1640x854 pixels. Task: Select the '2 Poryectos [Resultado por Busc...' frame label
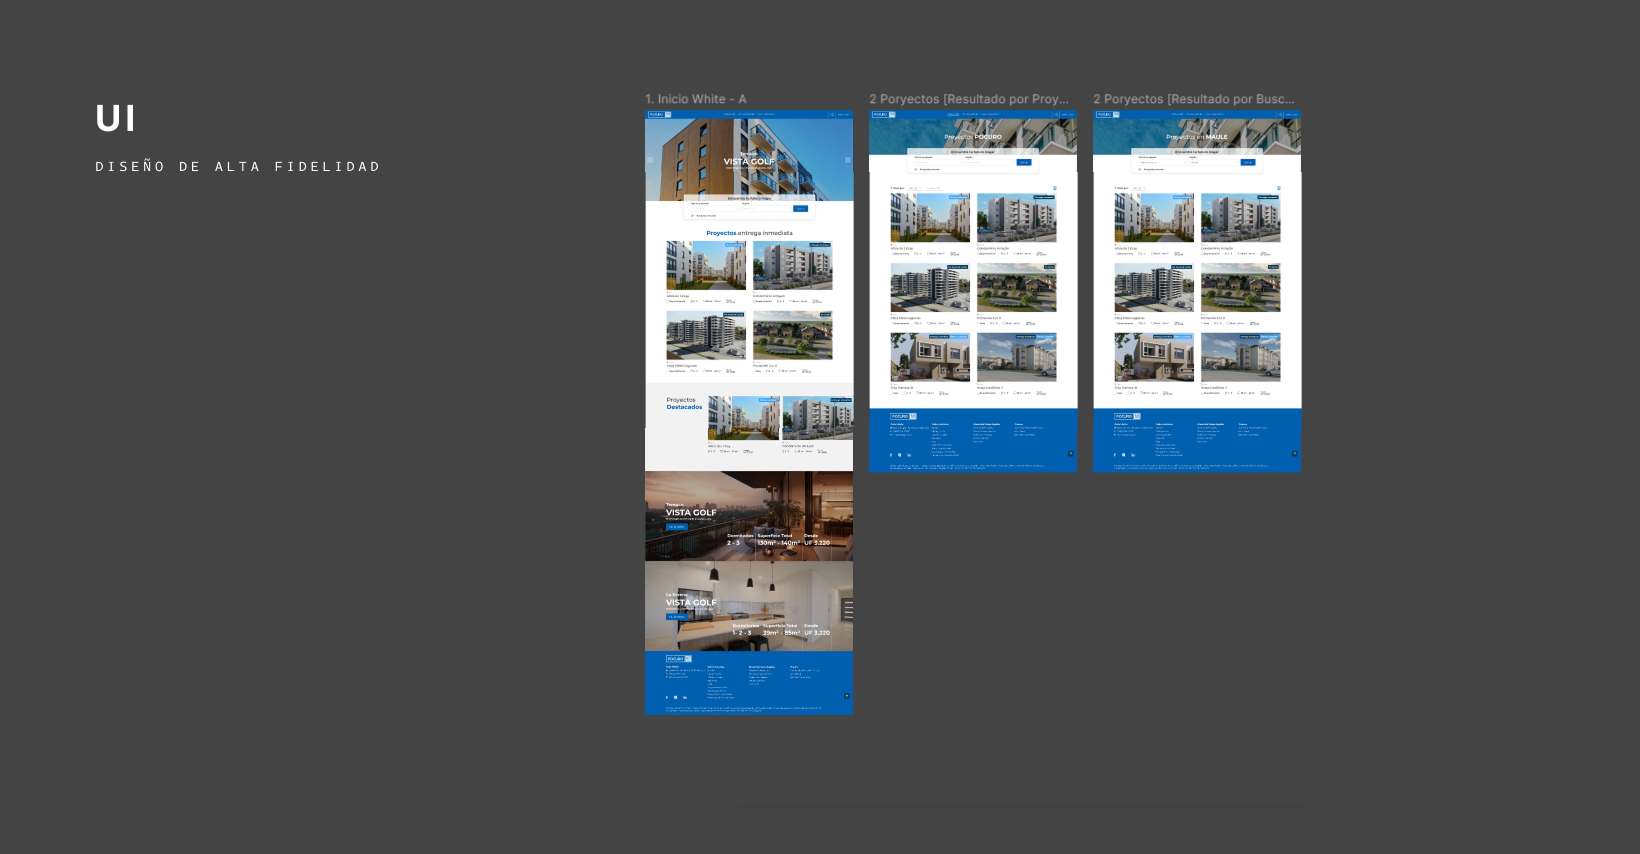[x=1193, y=99]
